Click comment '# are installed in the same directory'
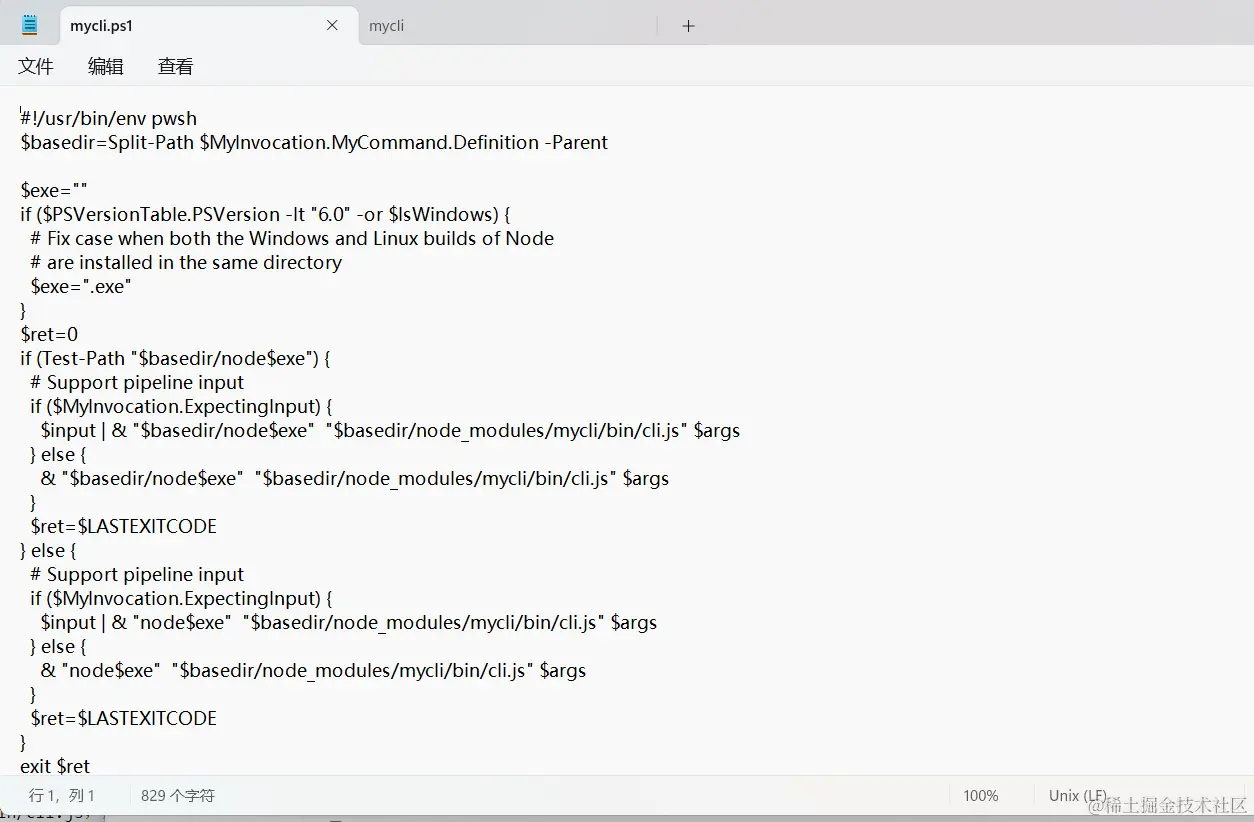 click(x=186, y=262)
